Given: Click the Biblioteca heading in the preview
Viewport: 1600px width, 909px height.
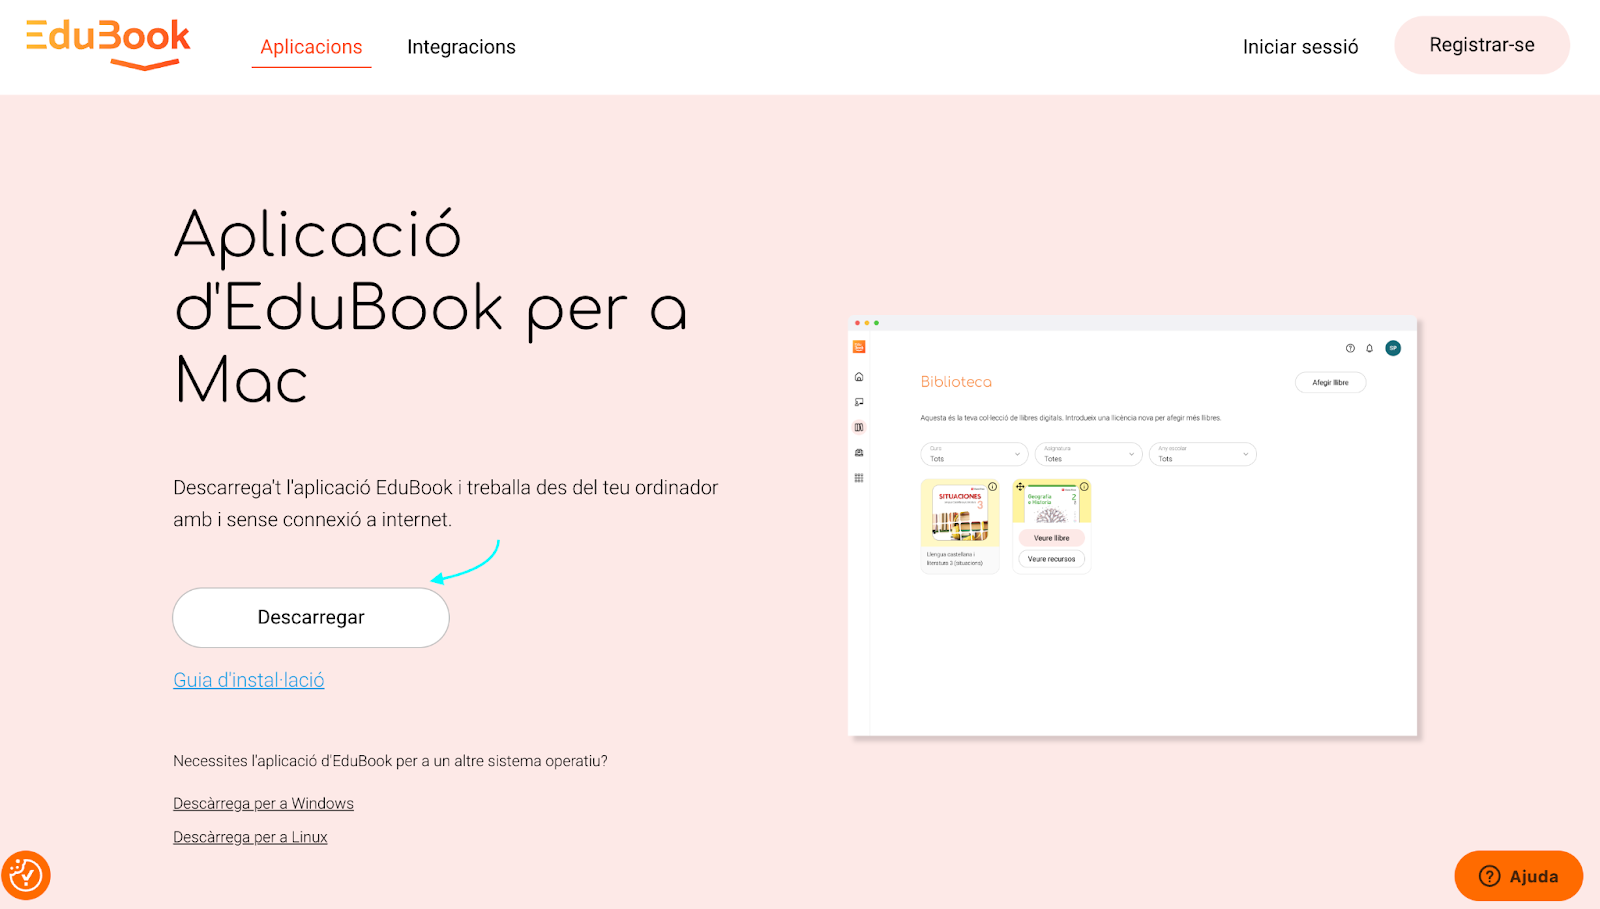Looking at the screenshot, I should 956,382.
